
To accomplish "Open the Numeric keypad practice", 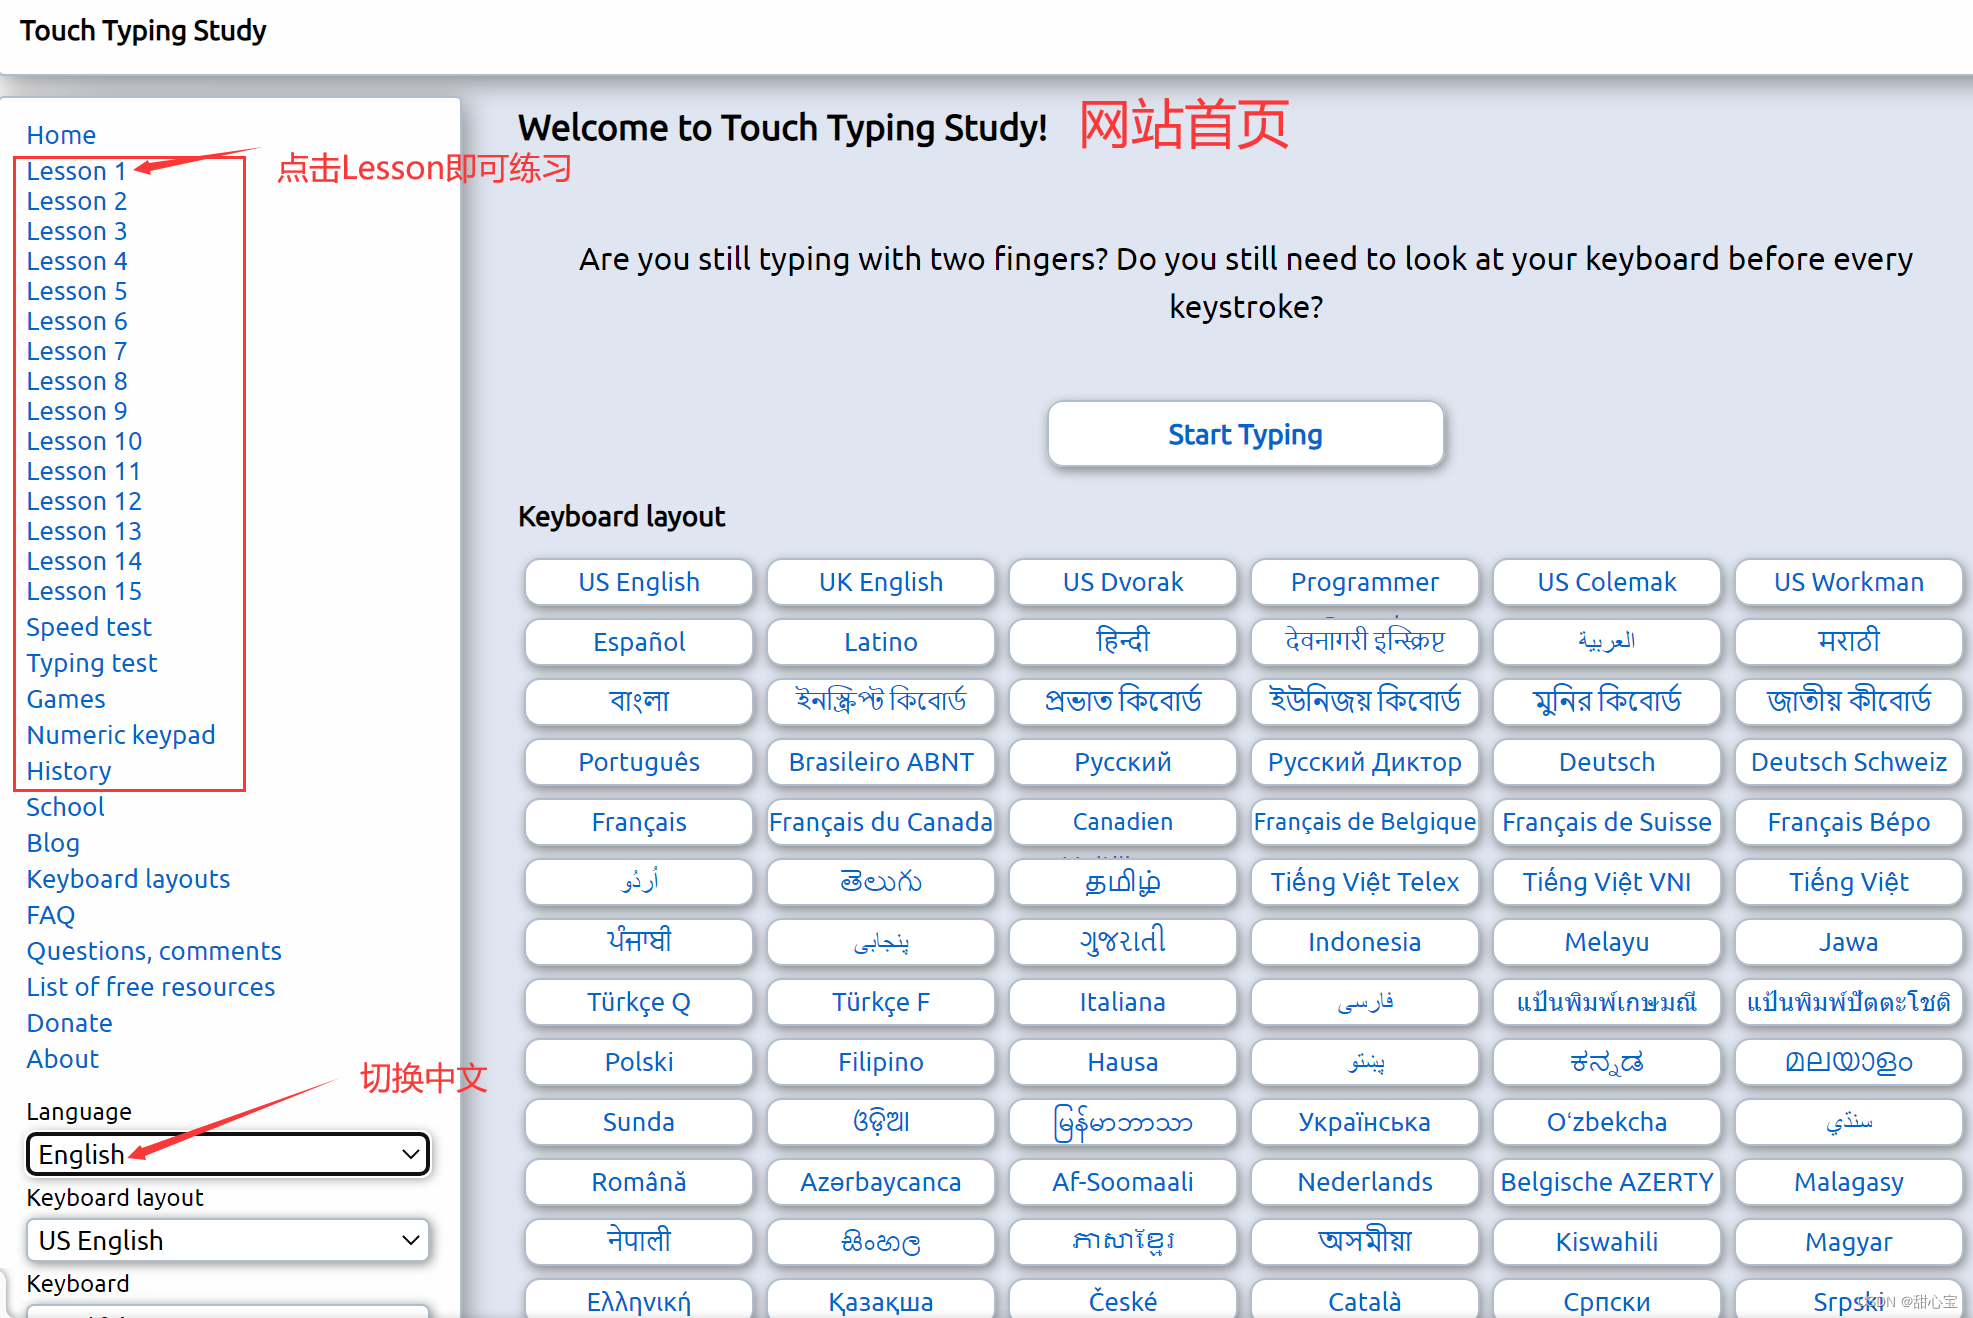I will point(121,735).
